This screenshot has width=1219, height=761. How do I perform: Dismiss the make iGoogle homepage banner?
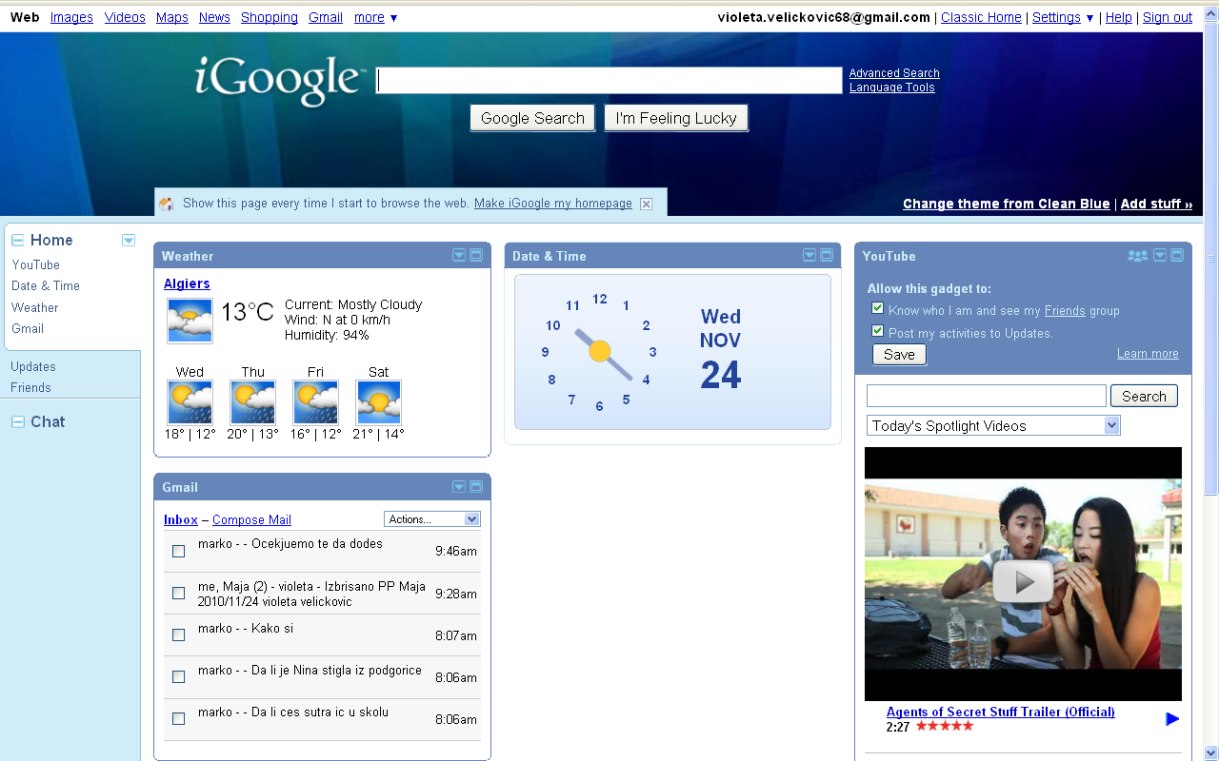[x=646, y=204]
